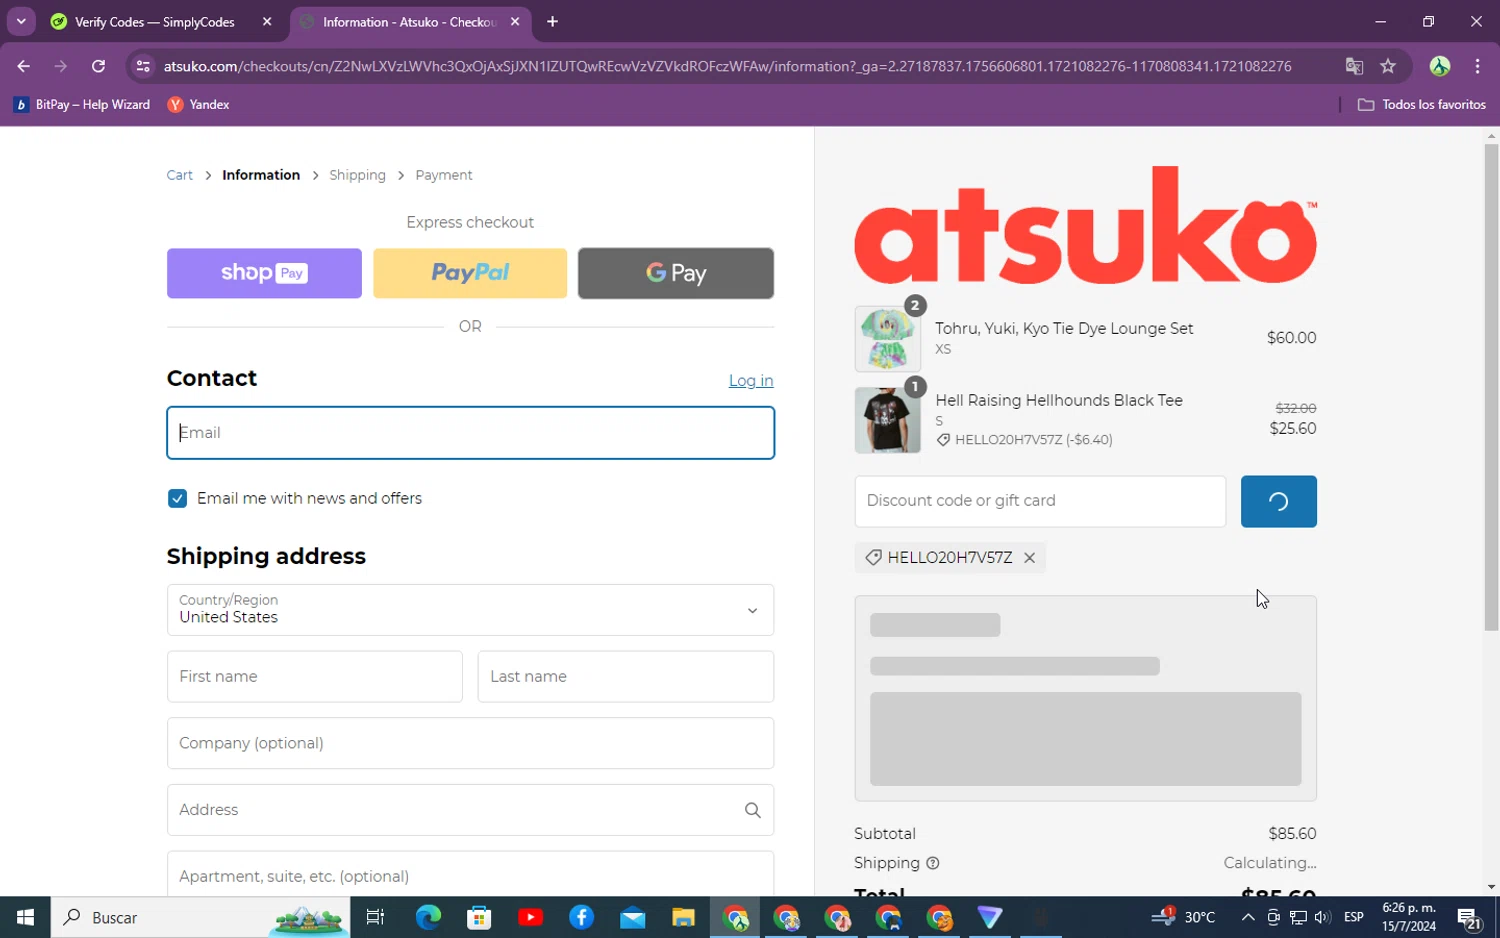Click the Buscar taskbar search box
The image size is (1500, 938).
tap(200, 917)
